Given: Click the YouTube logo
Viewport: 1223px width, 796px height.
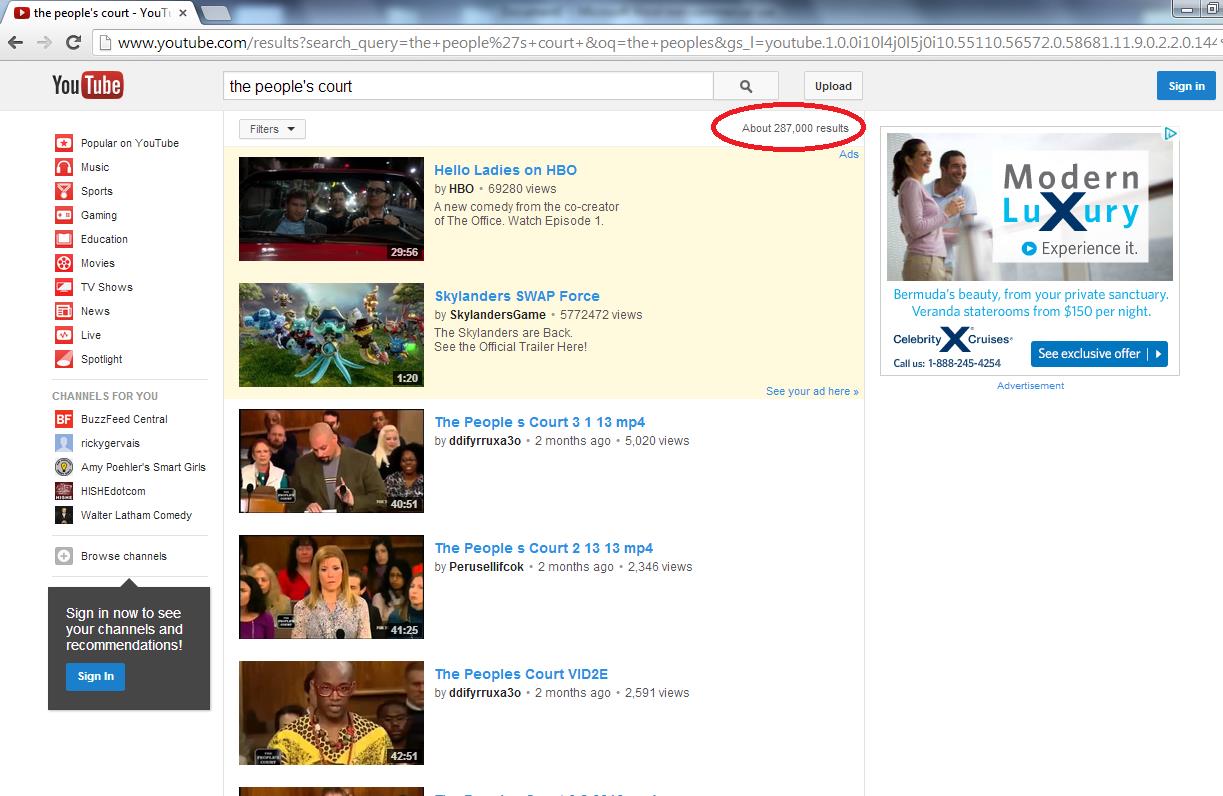Looking at the screenshot, I should tap(87, 86).
